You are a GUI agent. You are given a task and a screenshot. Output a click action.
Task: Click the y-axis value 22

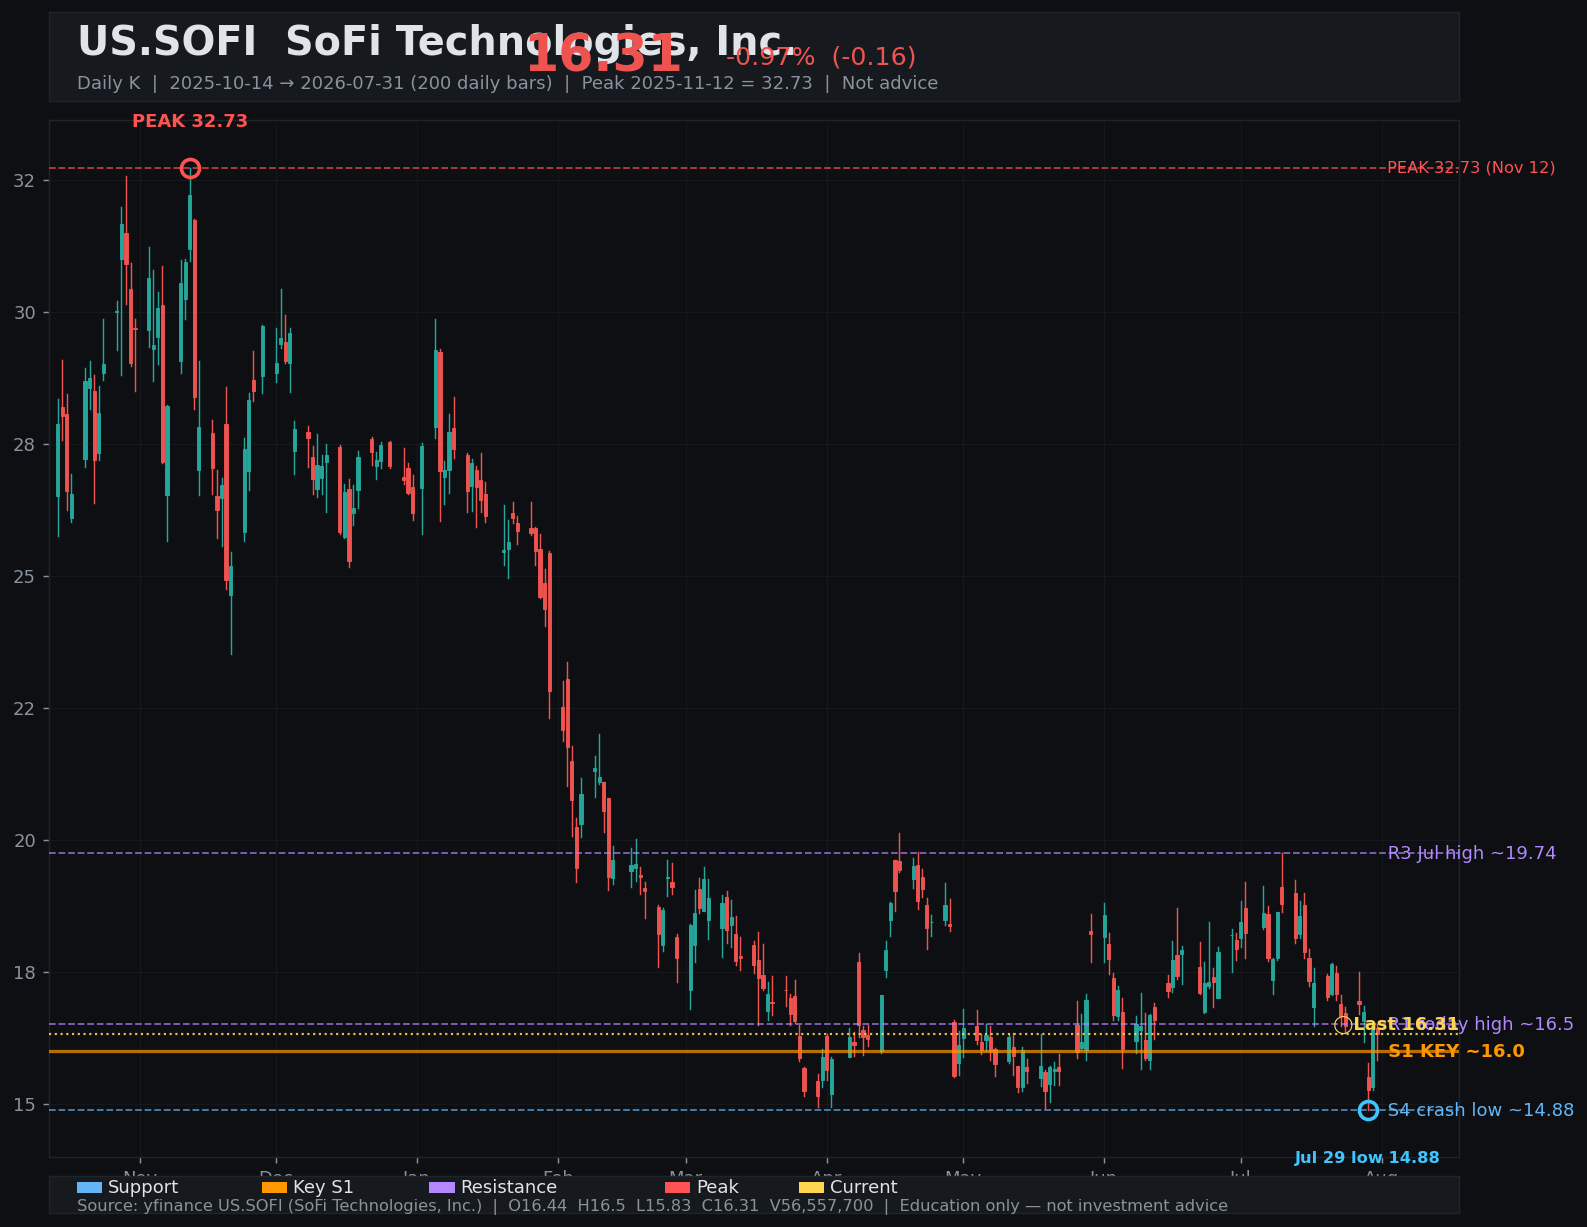pyautogui.click(x=25, y=709)
